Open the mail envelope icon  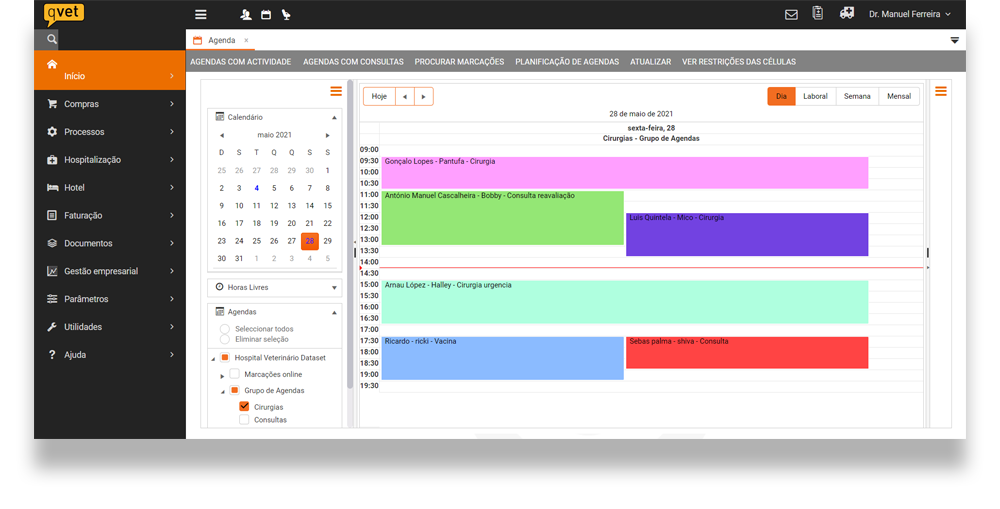791,15
